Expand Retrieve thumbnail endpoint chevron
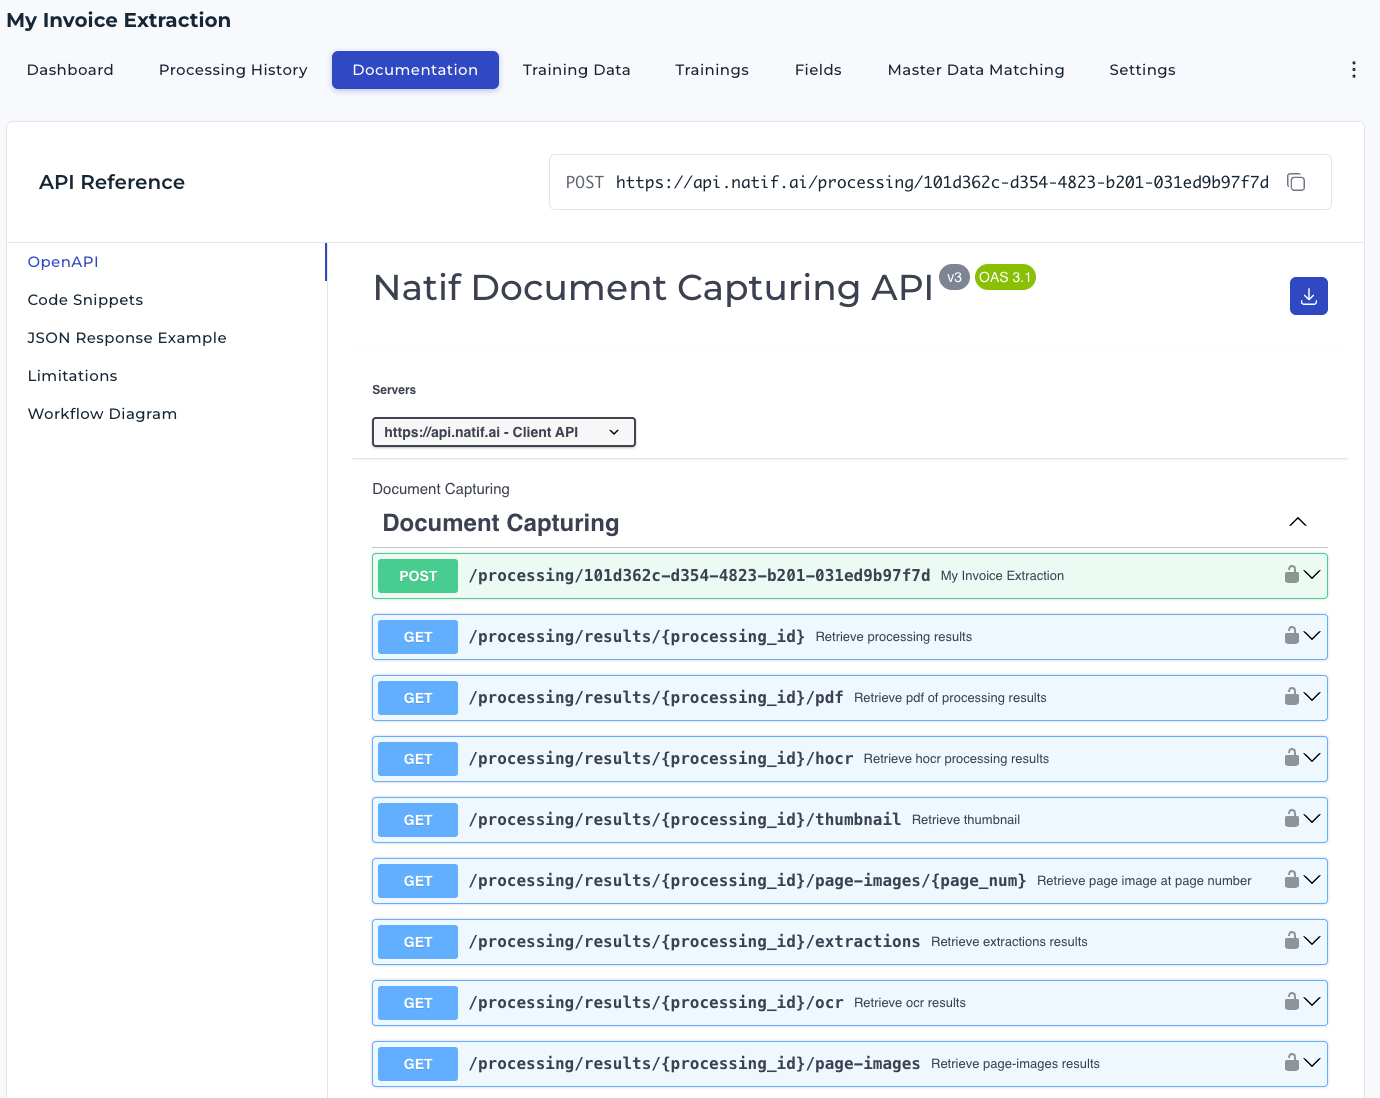Viewport: 1380px width, 1098px height. (x=1312, y=819)
